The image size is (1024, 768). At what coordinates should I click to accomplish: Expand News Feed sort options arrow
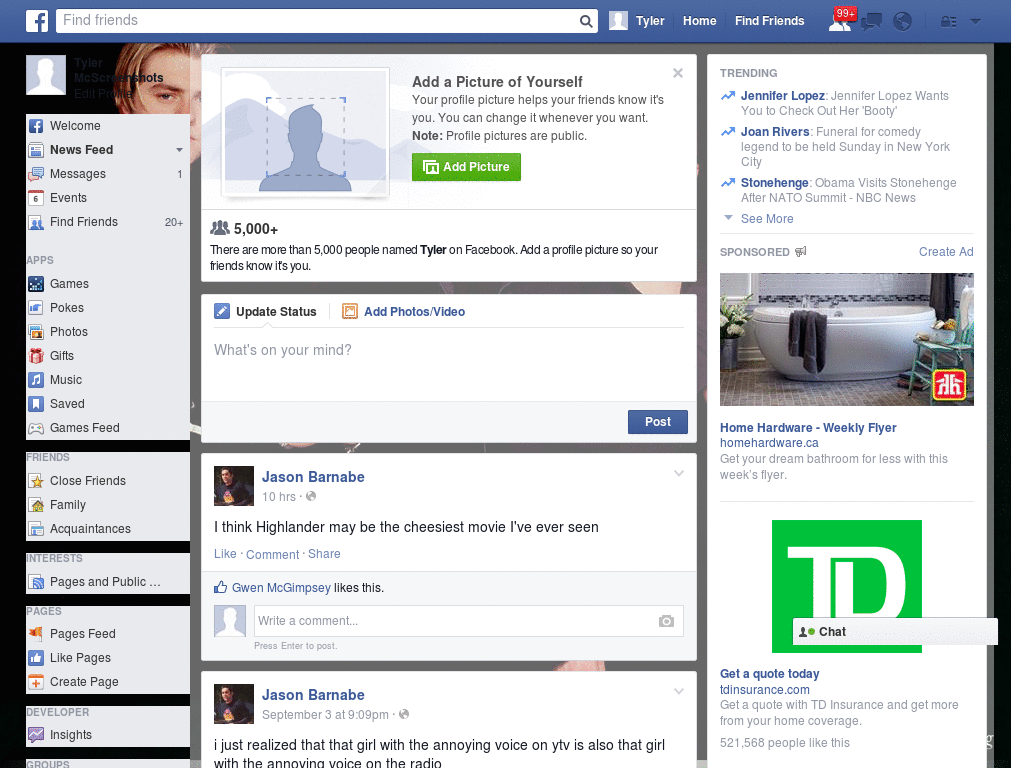pyautogui.click(x=179, y=150)
